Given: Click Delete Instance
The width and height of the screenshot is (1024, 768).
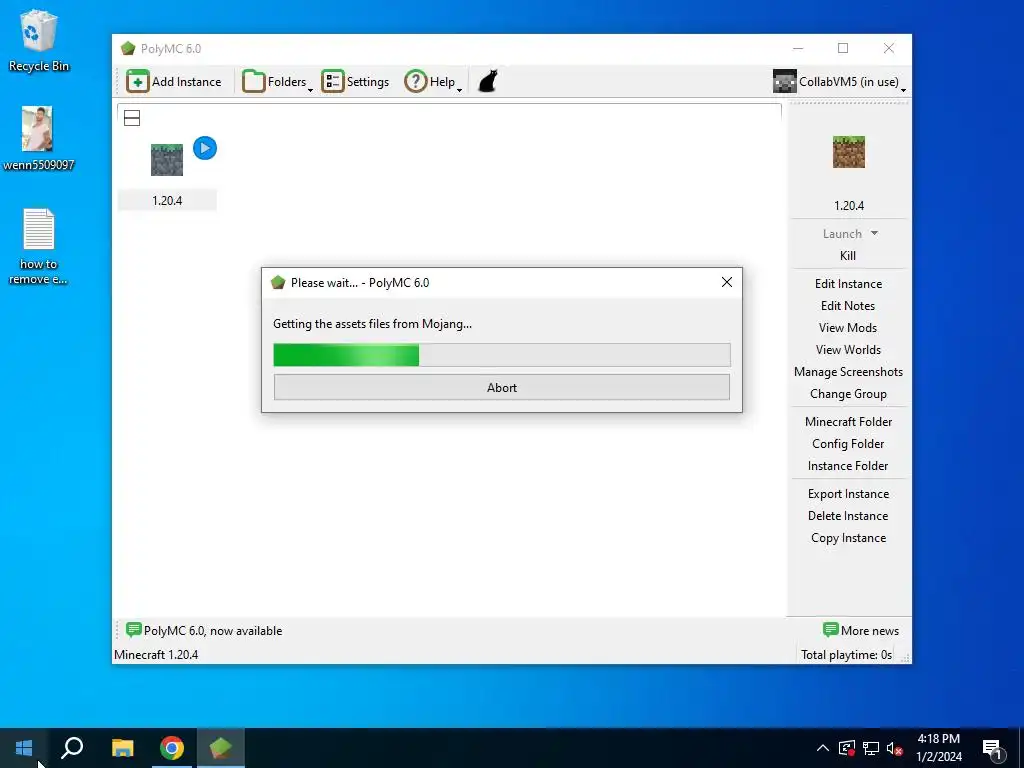Looking at the screenshot, I should (848, 516).
